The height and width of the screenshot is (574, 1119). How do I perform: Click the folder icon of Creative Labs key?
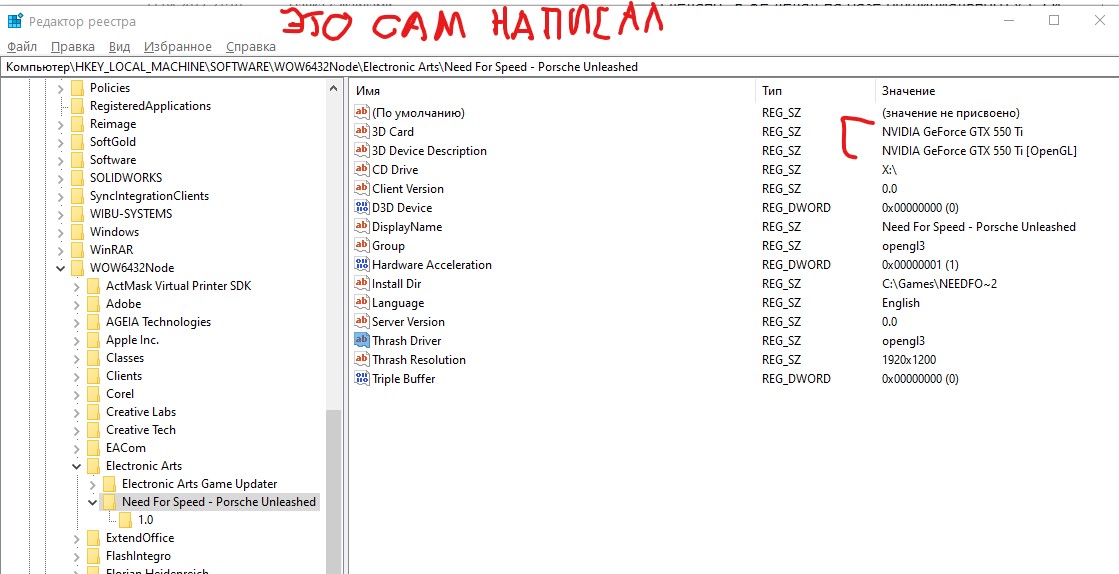pyautogui.click(x=93, y=412)
